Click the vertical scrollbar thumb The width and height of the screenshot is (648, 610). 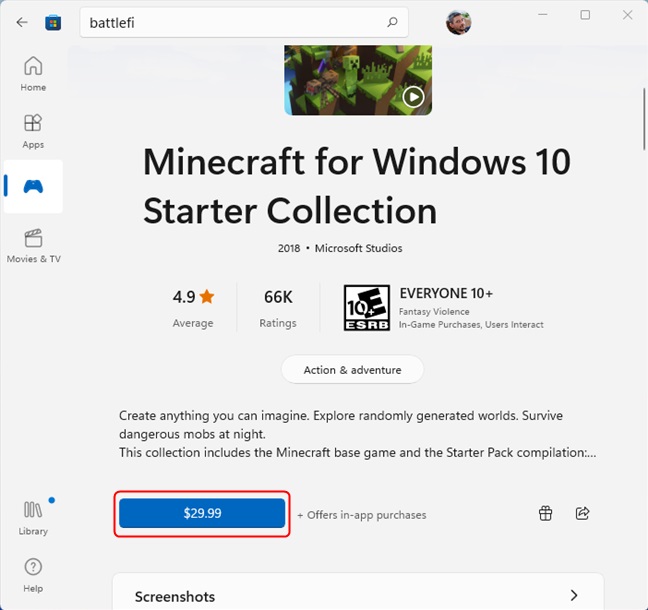pyautogui.click(x=644, y=119)
